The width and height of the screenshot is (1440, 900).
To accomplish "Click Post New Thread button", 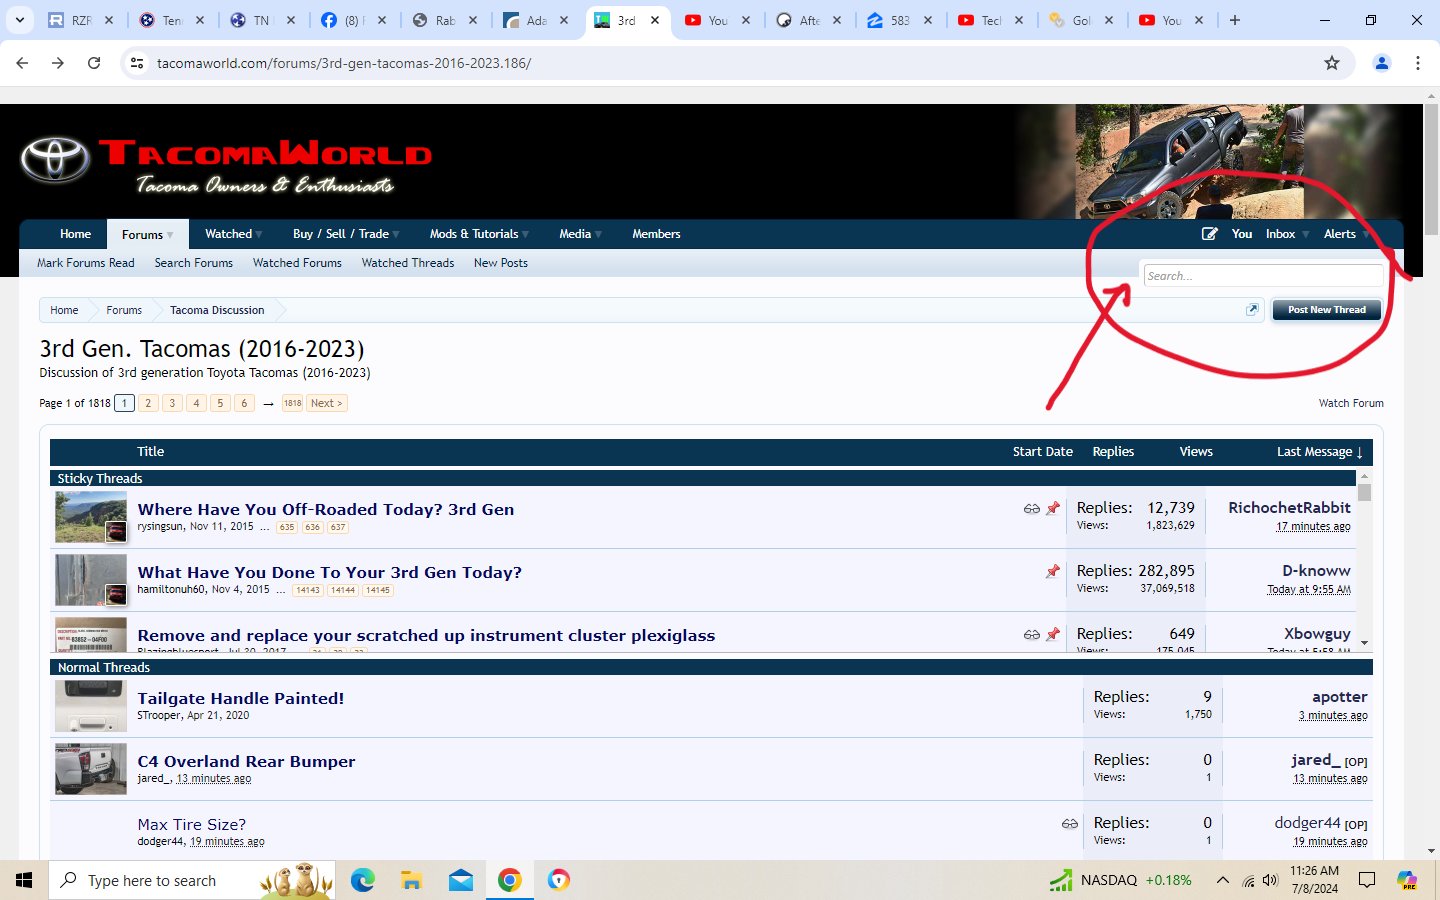I will (x=1326, y=310).
